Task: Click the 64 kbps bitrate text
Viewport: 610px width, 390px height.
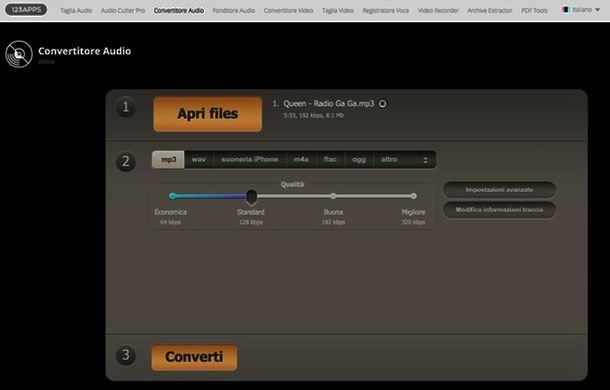Action: pyautogui.click(x=170, y=222)
